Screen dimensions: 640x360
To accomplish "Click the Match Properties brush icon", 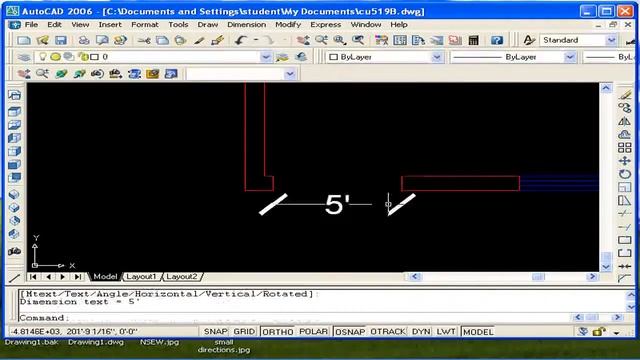I will click(199, 40).
